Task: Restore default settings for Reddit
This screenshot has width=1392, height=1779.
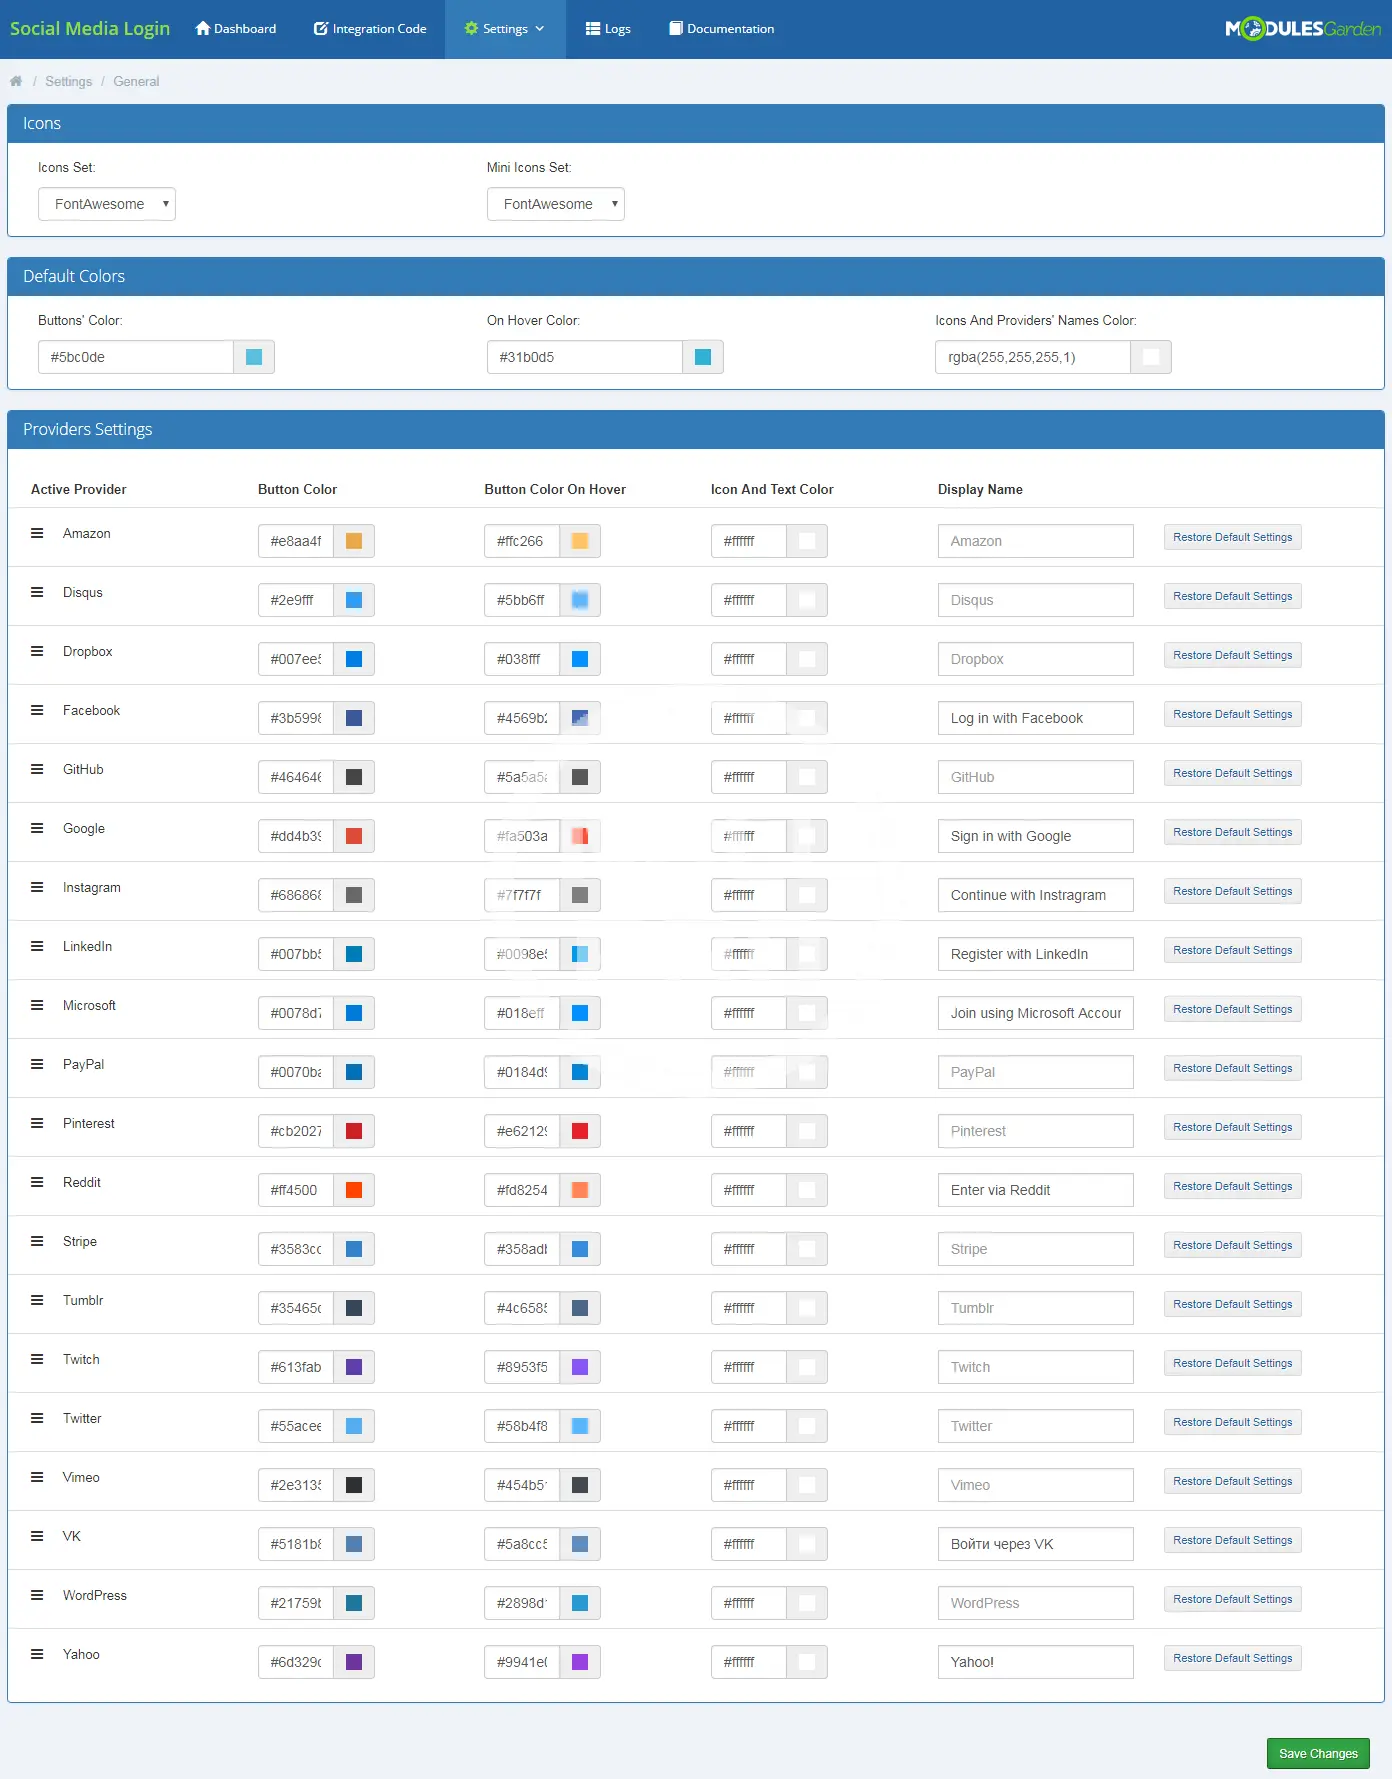Action: pos(1232,1186)
